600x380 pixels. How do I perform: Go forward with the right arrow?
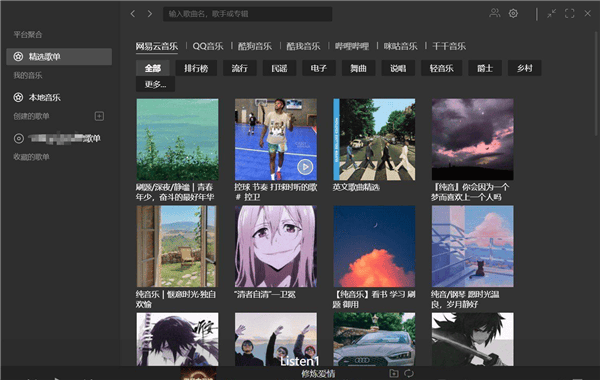point(150,14)
